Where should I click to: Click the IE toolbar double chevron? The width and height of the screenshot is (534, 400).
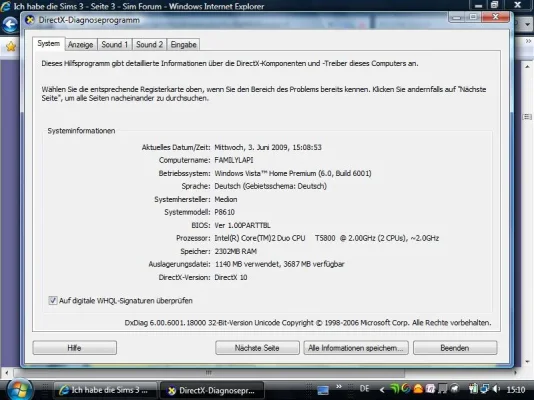click(528, 41)
